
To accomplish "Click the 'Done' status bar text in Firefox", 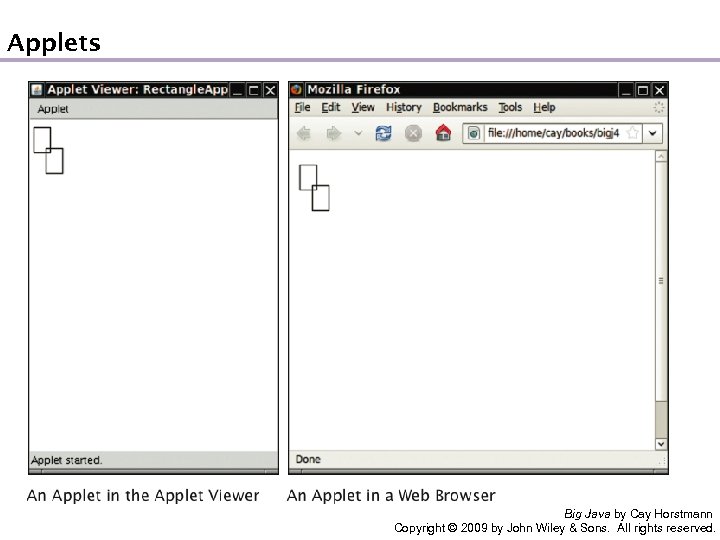I will tap(308, 459).
